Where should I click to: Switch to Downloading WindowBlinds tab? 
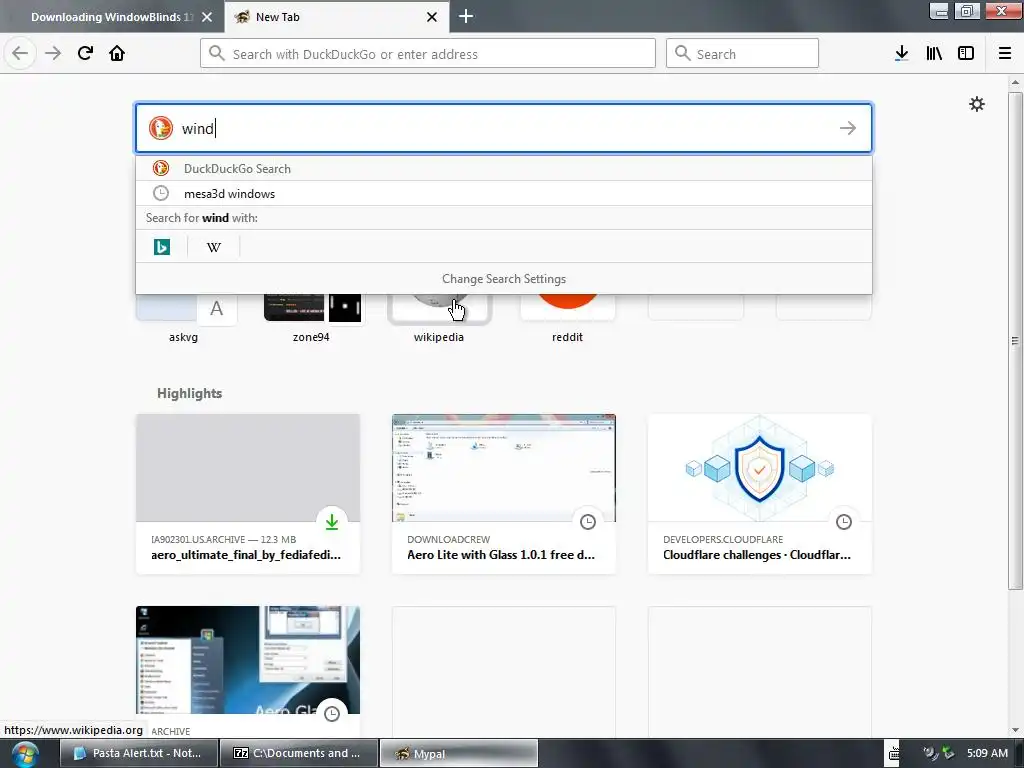point(112,17)
